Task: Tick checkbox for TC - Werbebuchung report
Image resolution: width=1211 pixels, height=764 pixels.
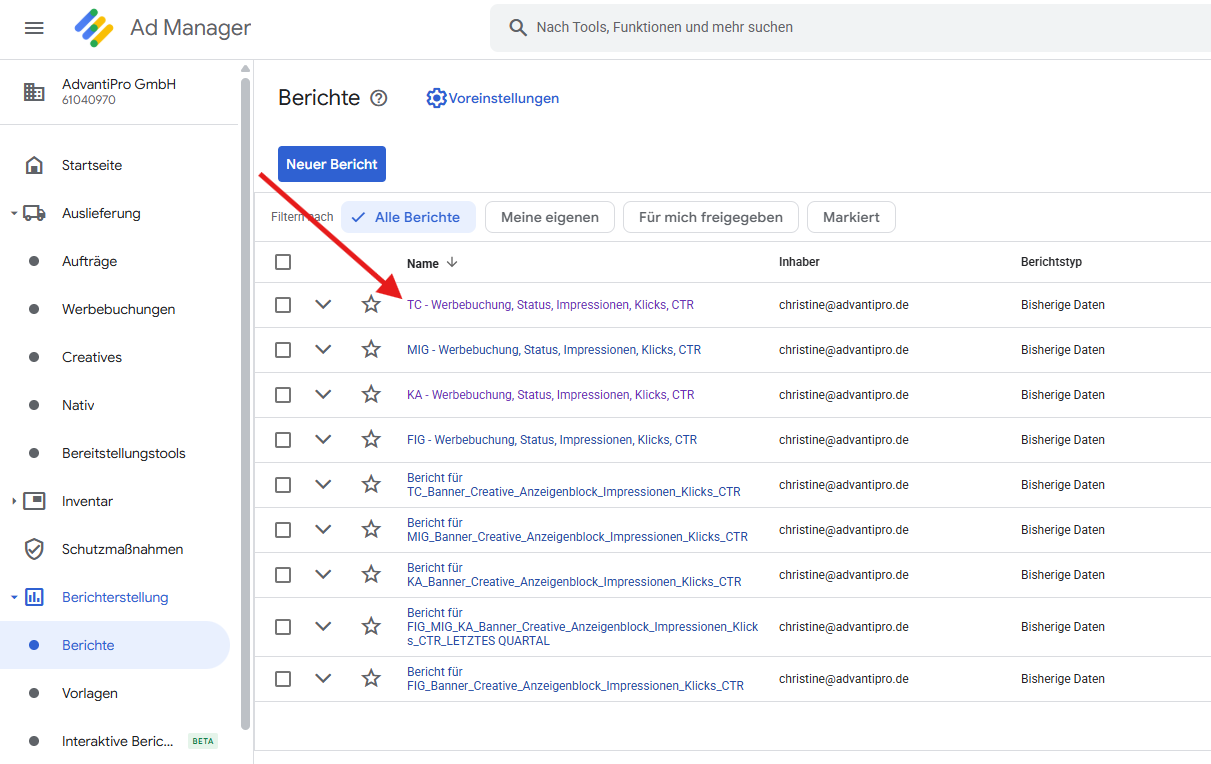Action: tap(283, 304)
